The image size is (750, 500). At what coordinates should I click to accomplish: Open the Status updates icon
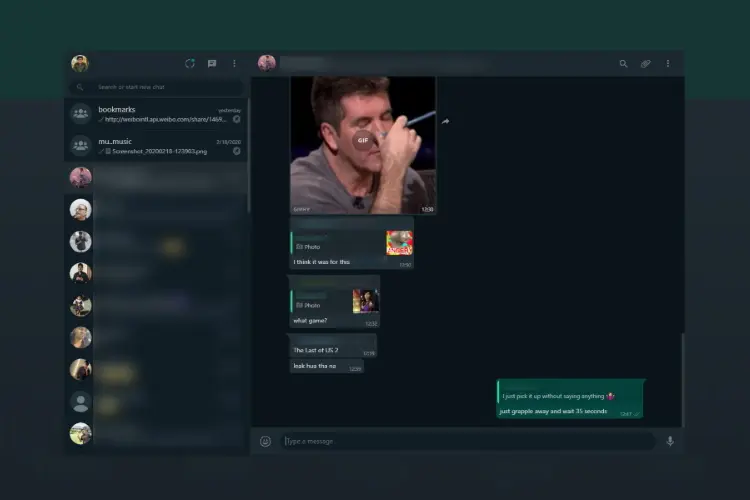[190, 63]
